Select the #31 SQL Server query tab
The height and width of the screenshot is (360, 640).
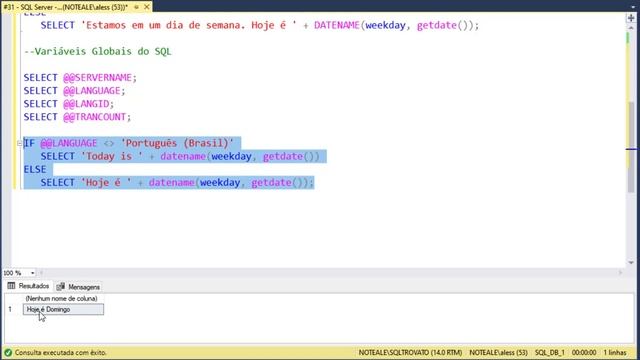click(65, 7)
